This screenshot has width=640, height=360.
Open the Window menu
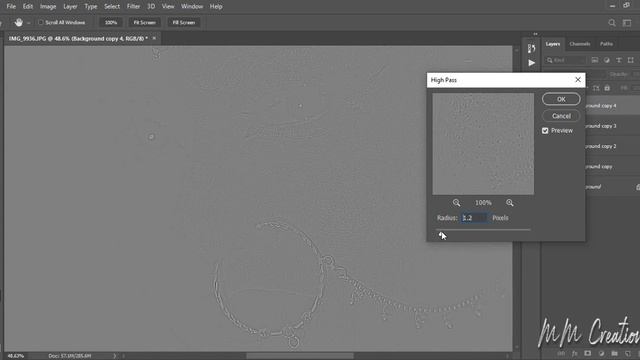[x=192, y=7]
